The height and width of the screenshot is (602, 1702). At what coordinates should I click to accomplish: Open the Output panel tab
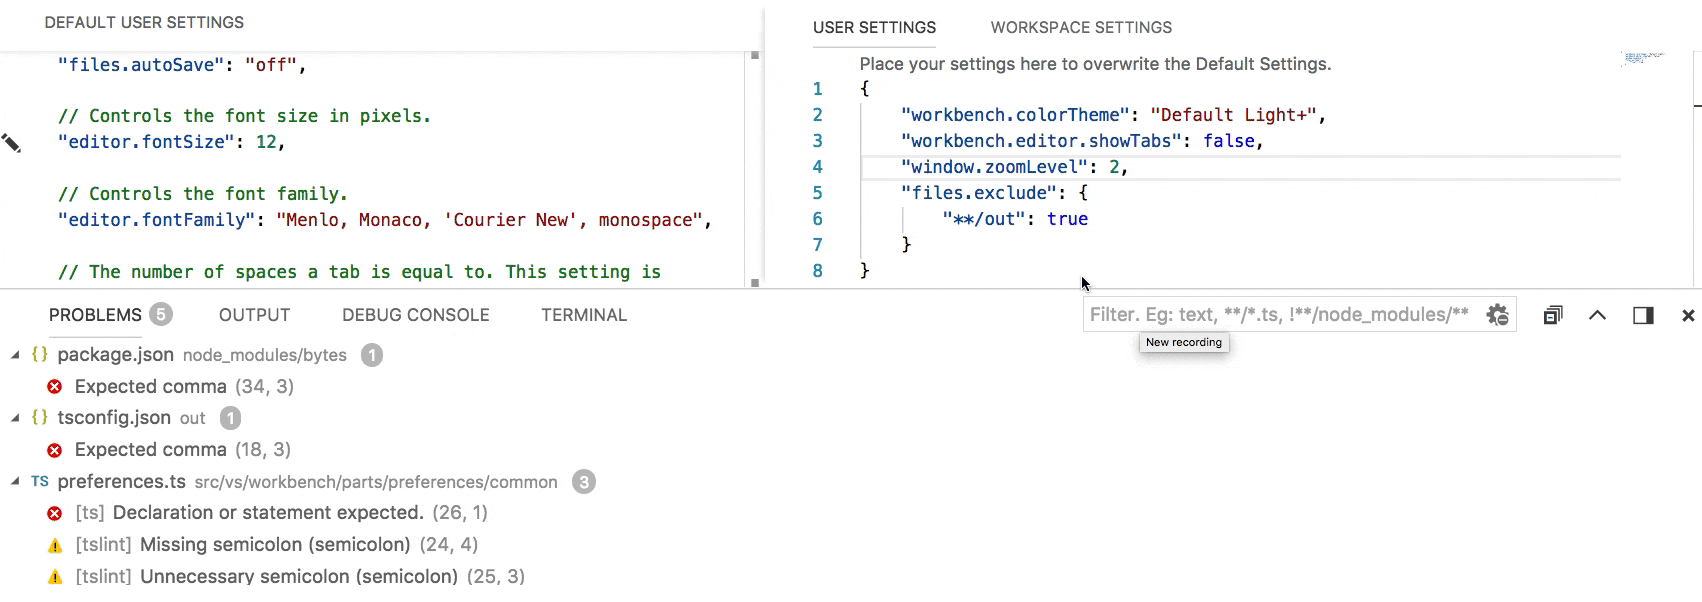(x=254, y=315)
